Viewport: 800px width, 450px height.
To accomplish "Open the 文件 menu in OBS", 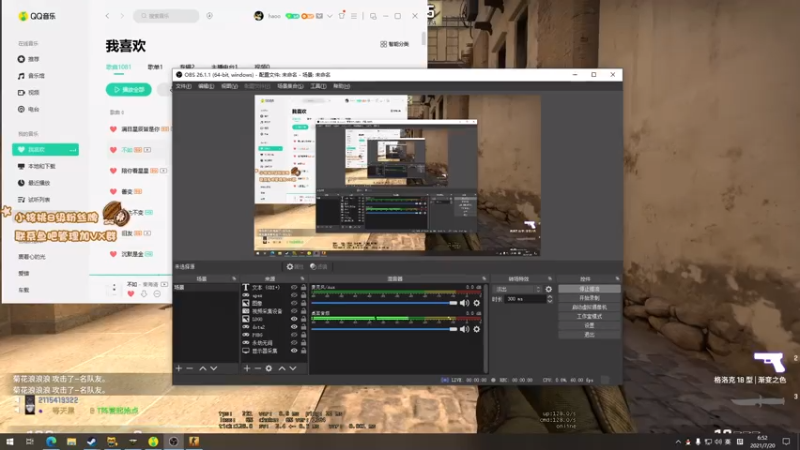I will [x=183, y=86].
